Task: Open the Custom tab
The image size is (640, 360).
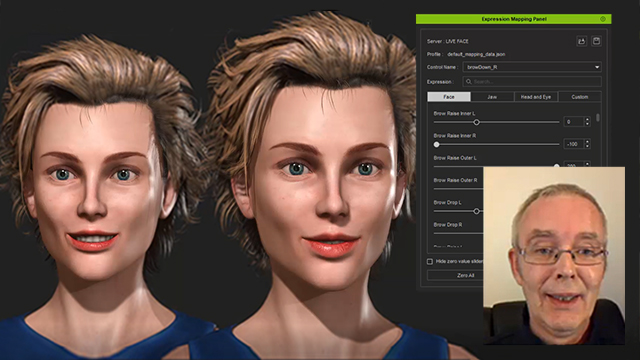Action: (x=580, y=97)
